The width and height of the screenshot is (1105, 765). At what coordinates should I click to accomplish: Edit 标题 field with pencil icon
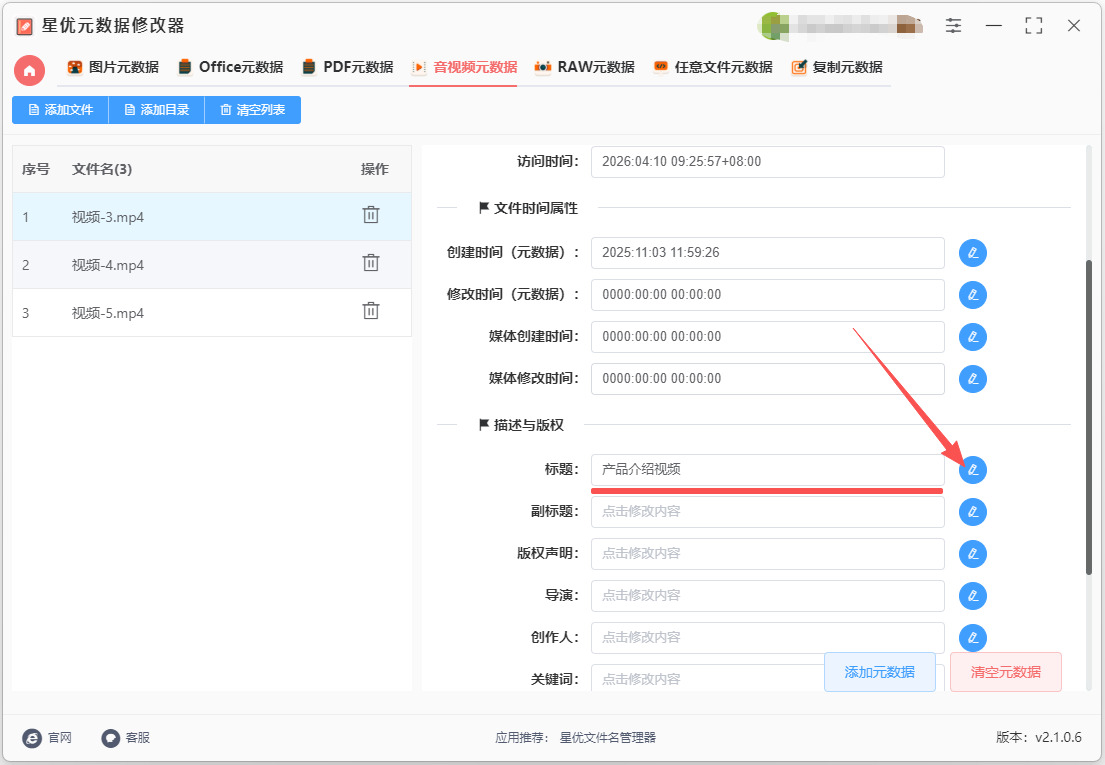[x=973, y=470]
